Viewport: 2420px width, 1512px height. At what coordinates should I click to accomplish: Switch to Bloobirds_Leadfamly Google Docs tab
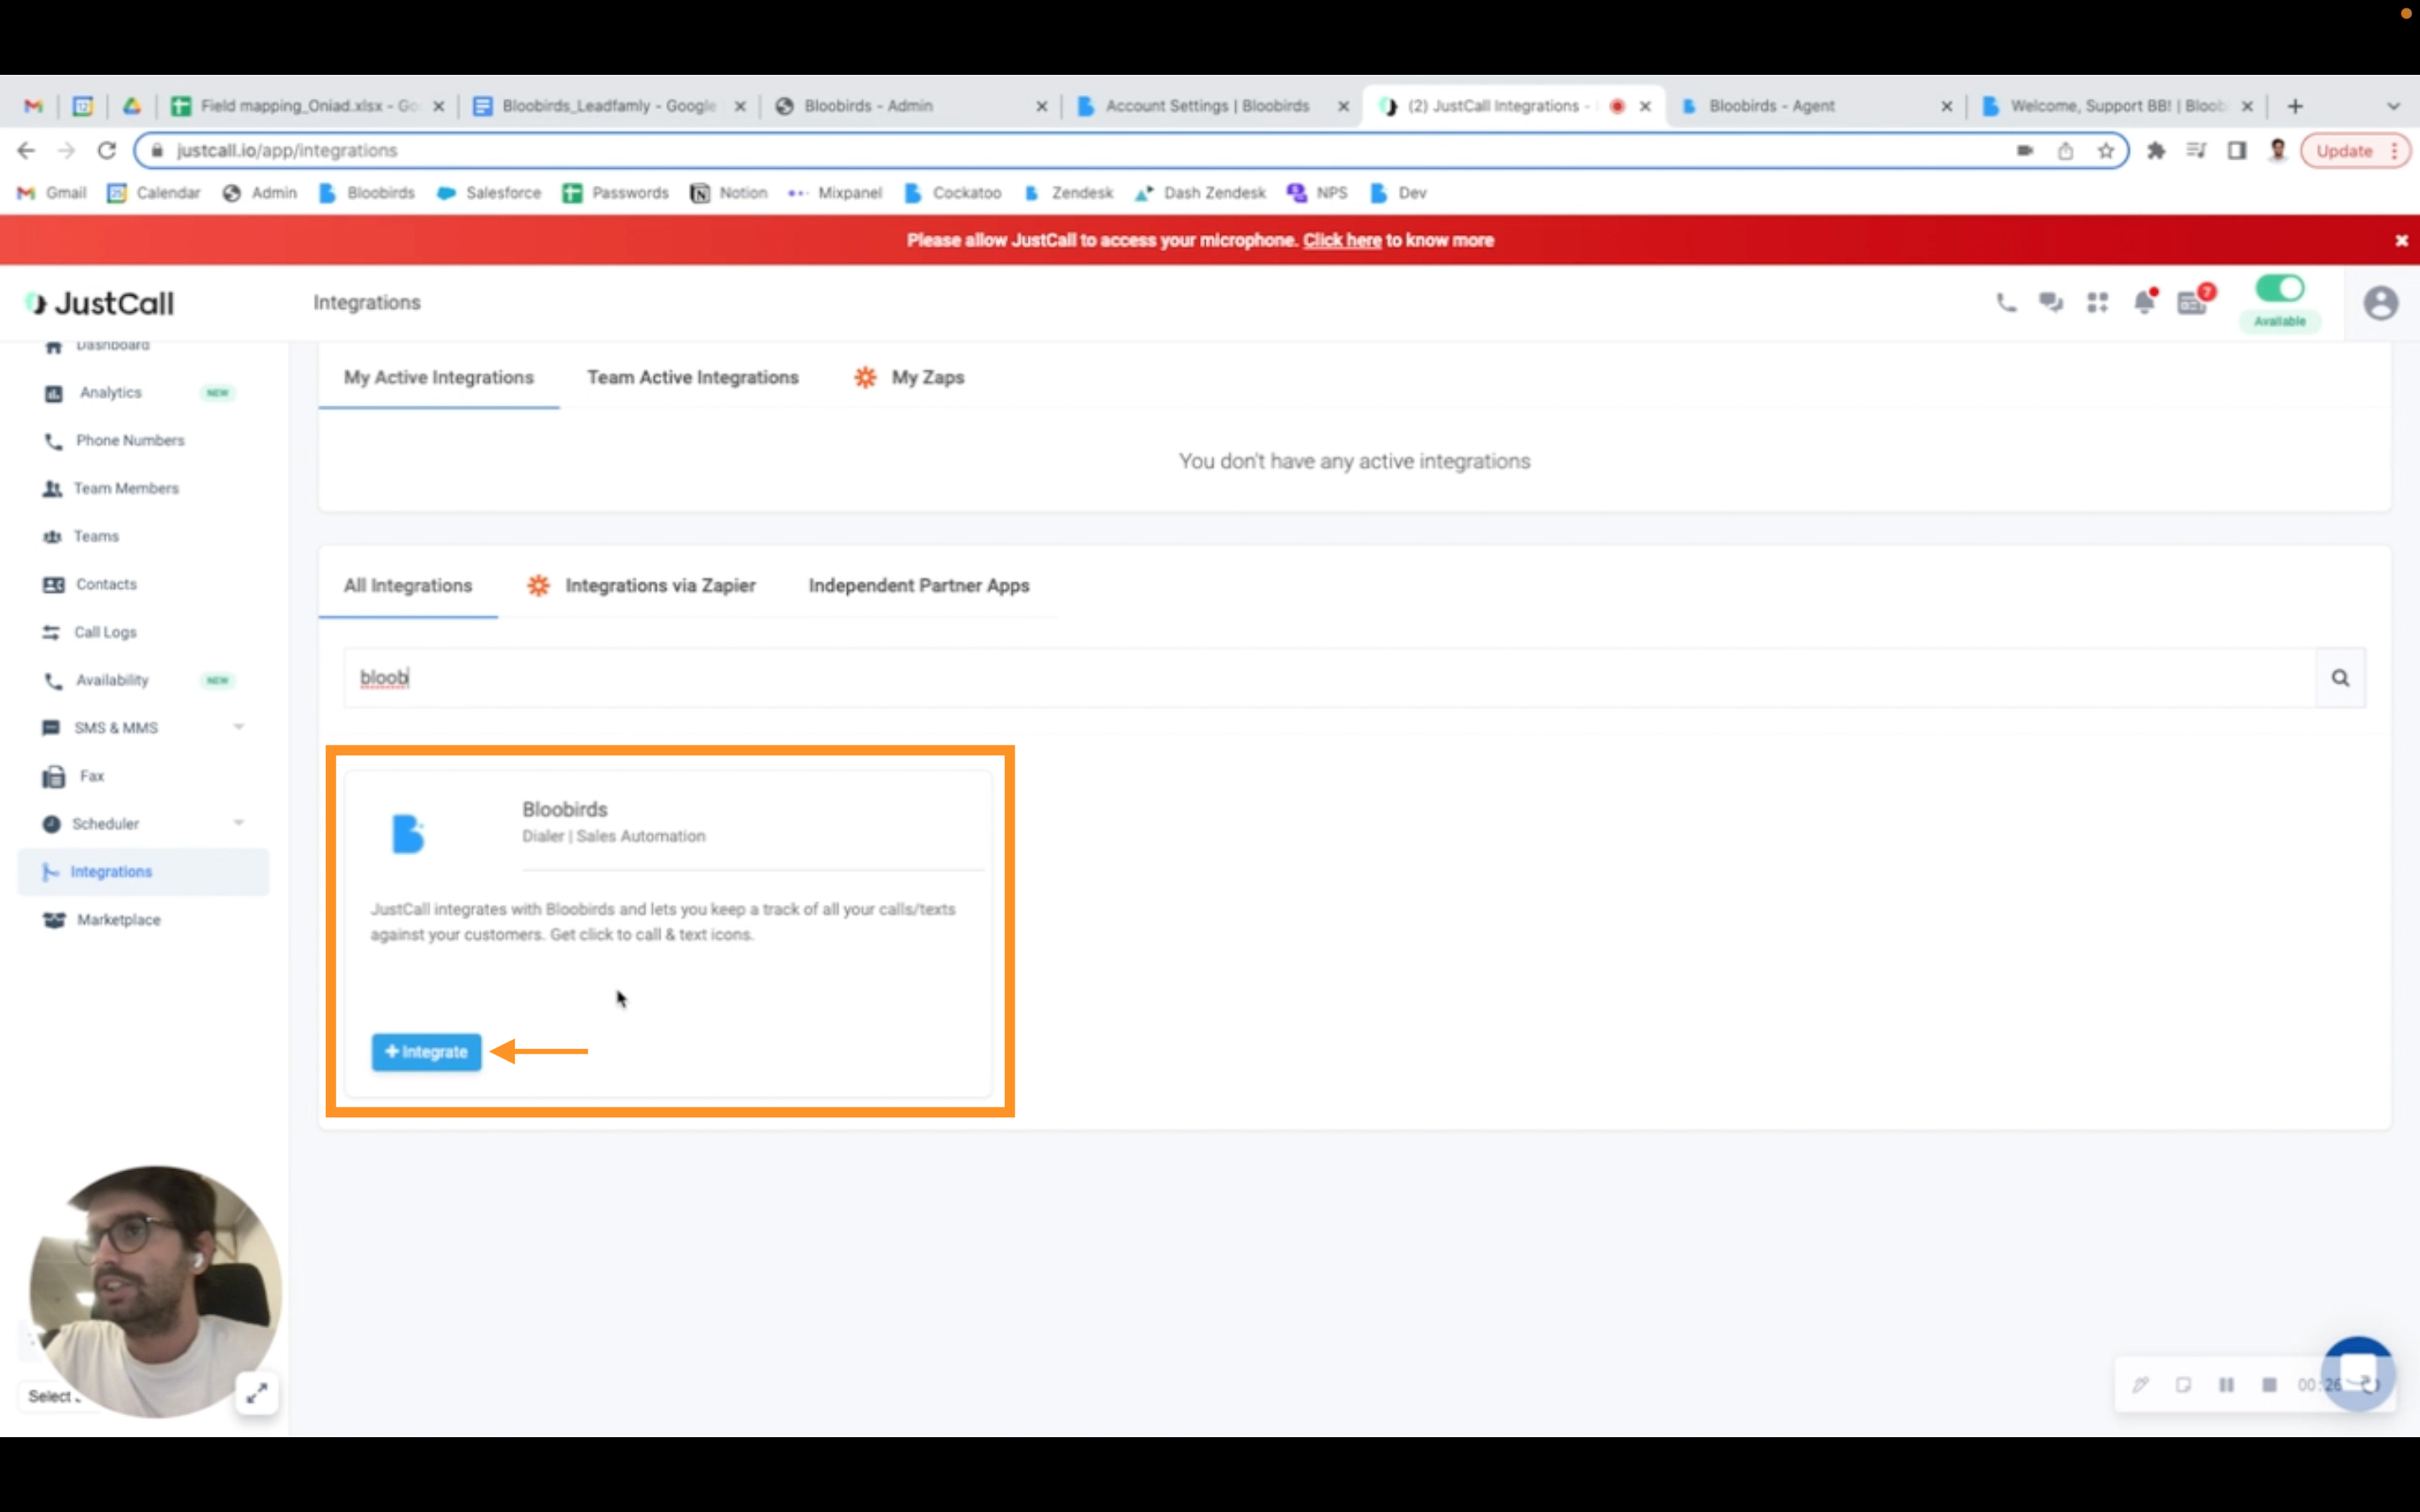click(609, 106)
